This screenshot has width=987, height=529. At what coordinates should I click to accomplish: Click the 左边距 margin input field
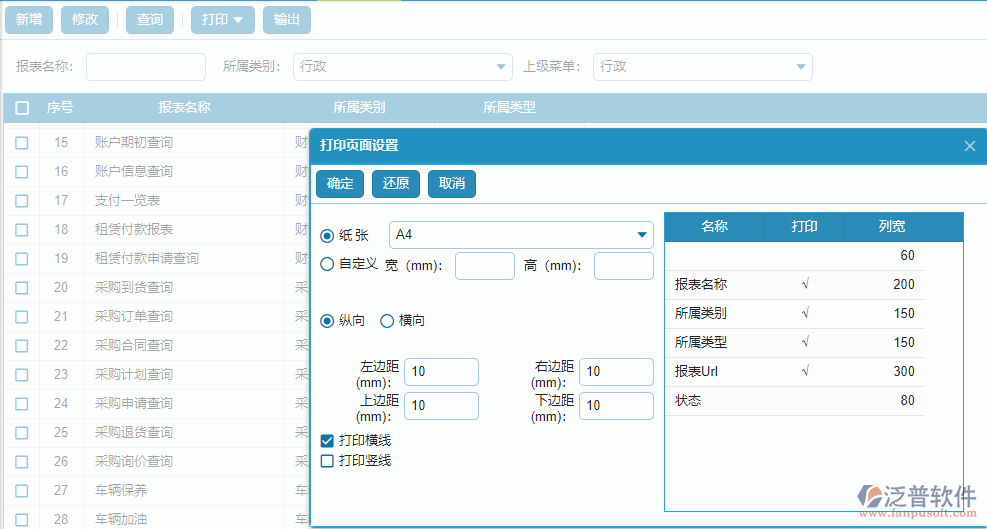(x=441, y=372)
